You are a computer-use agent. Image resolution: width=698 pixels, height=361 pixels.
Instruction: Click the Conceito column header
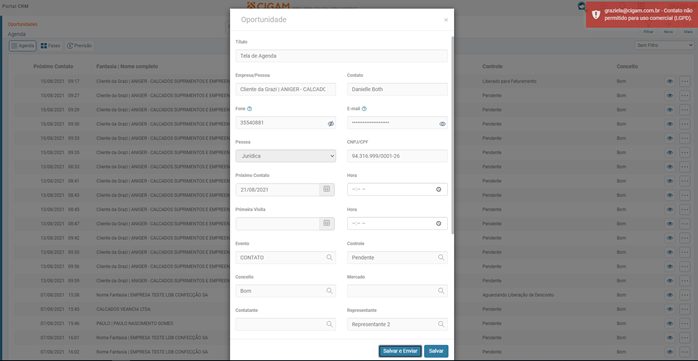click(627, 66)
